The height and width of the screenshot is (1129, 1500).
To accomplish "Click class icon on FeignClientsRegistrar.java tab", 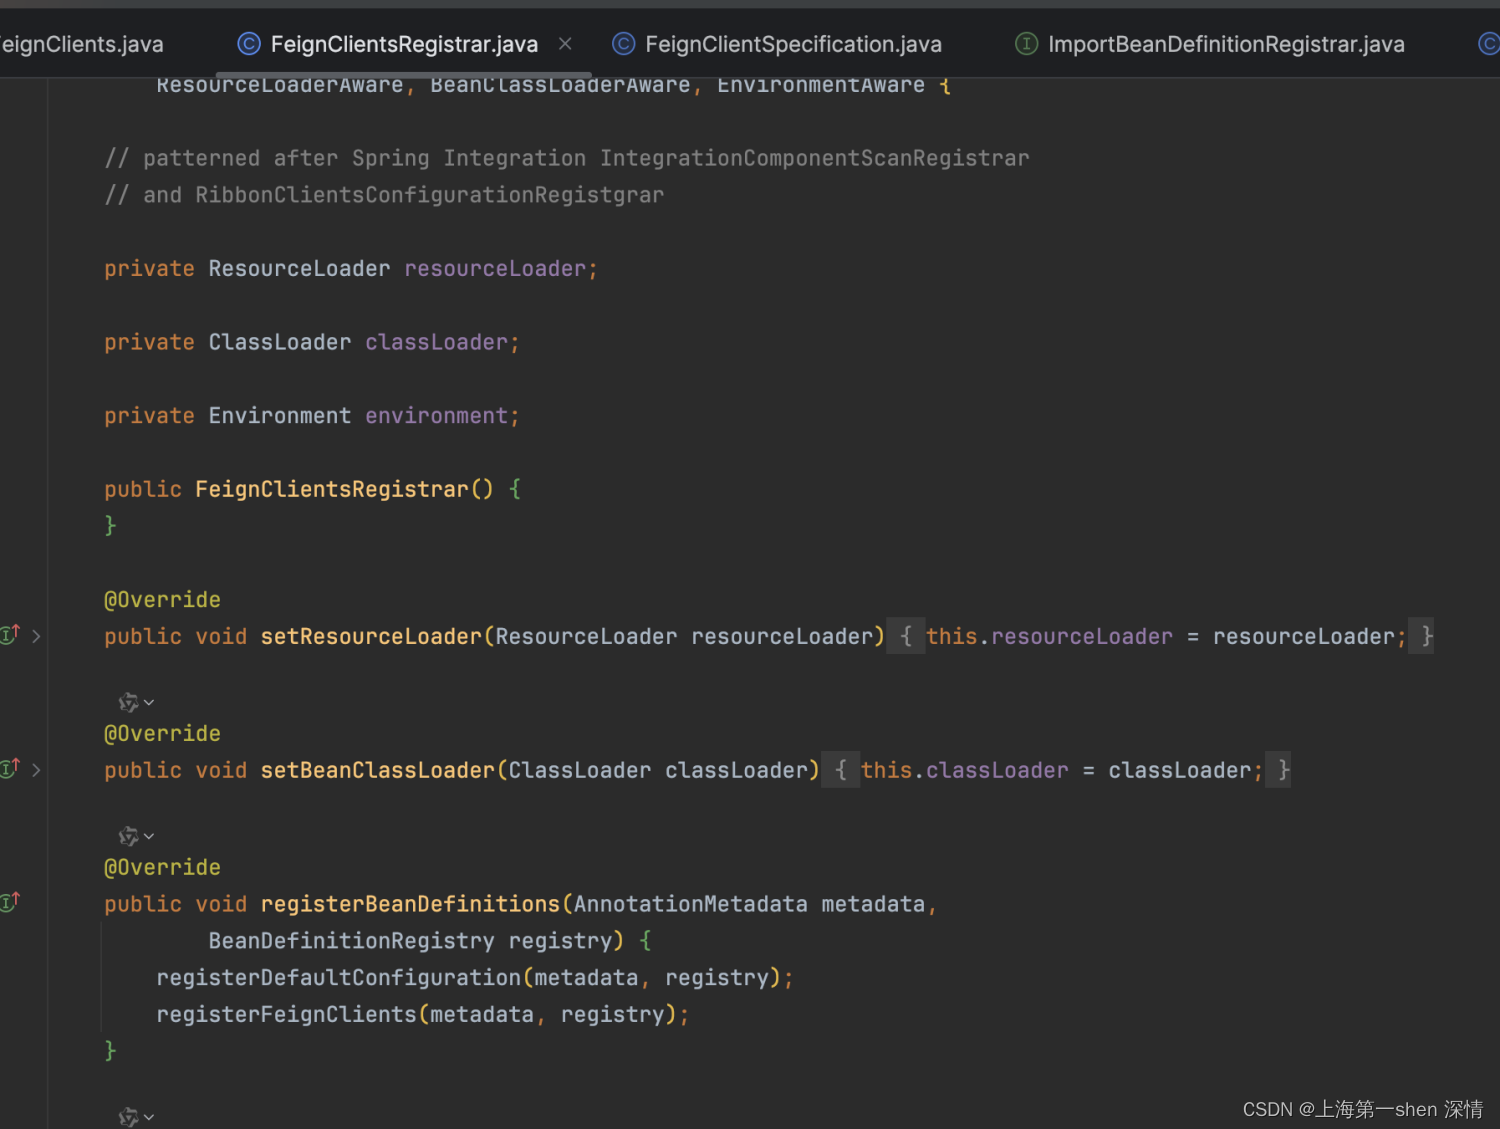I will pos(249,44).
